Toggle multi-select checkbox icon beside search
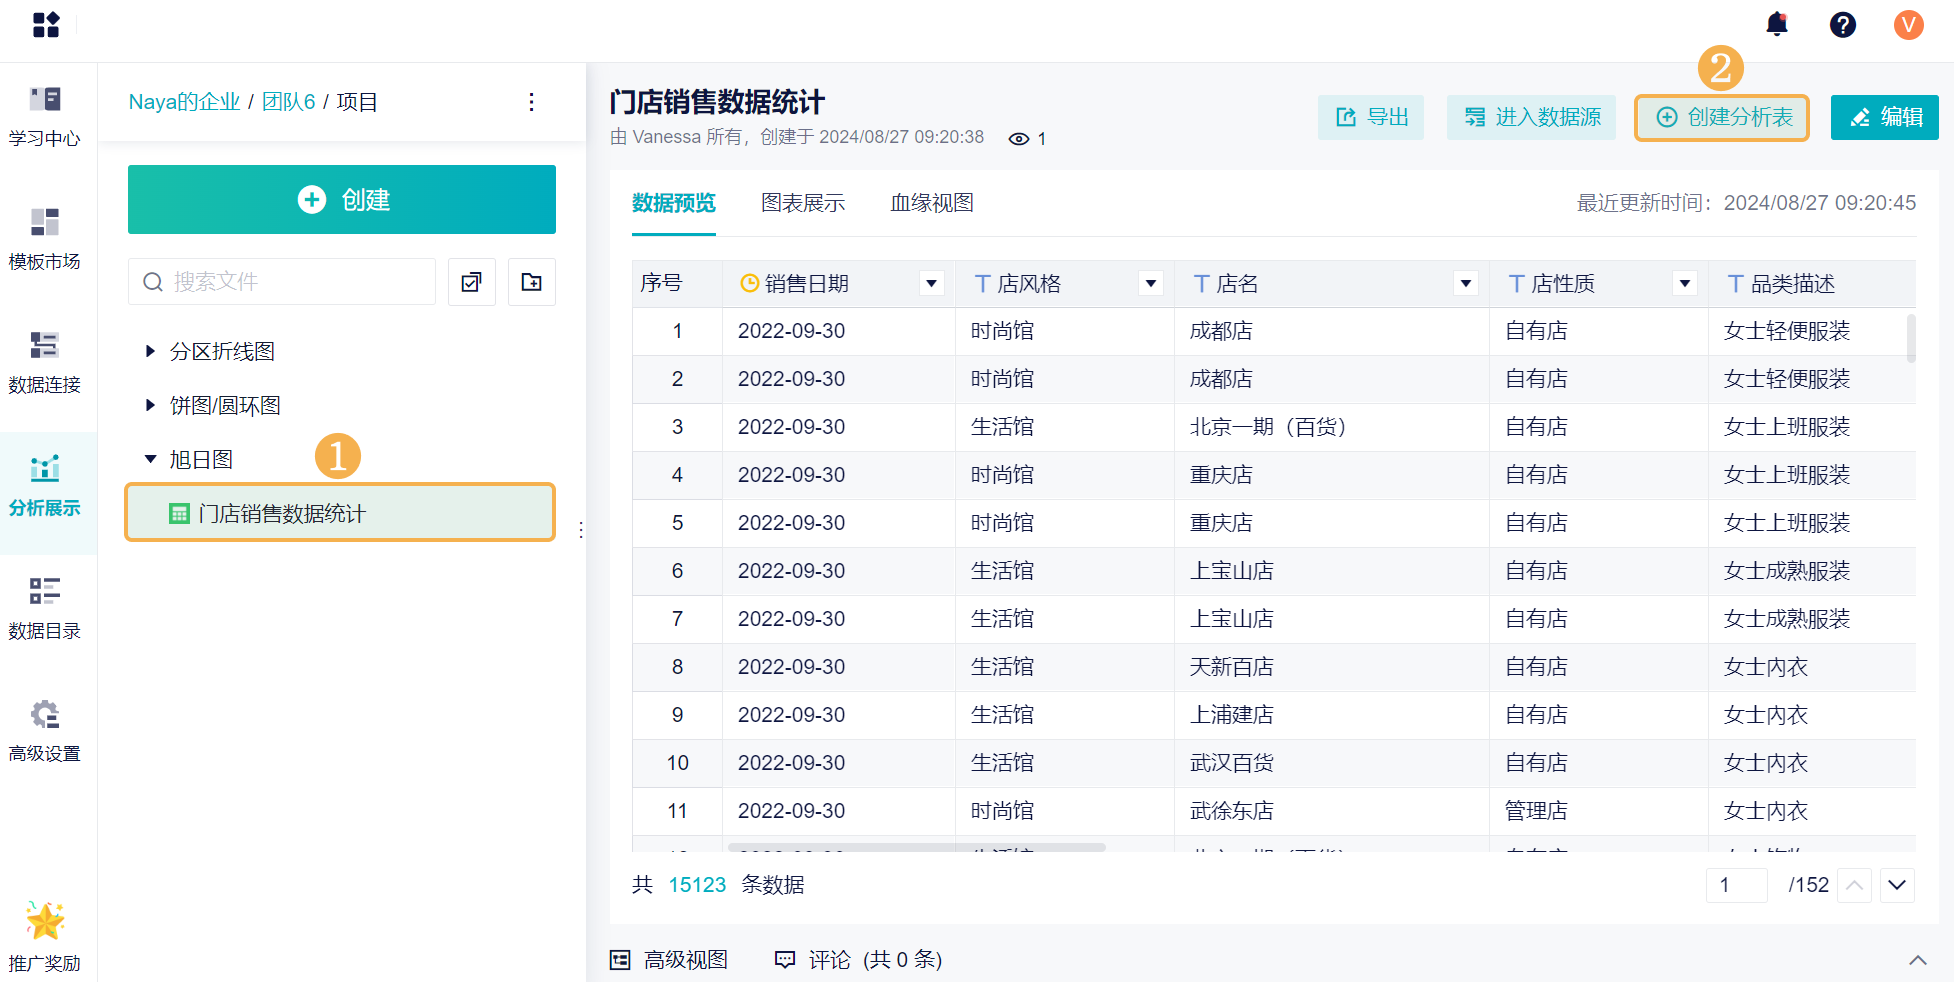 point(472,282)
